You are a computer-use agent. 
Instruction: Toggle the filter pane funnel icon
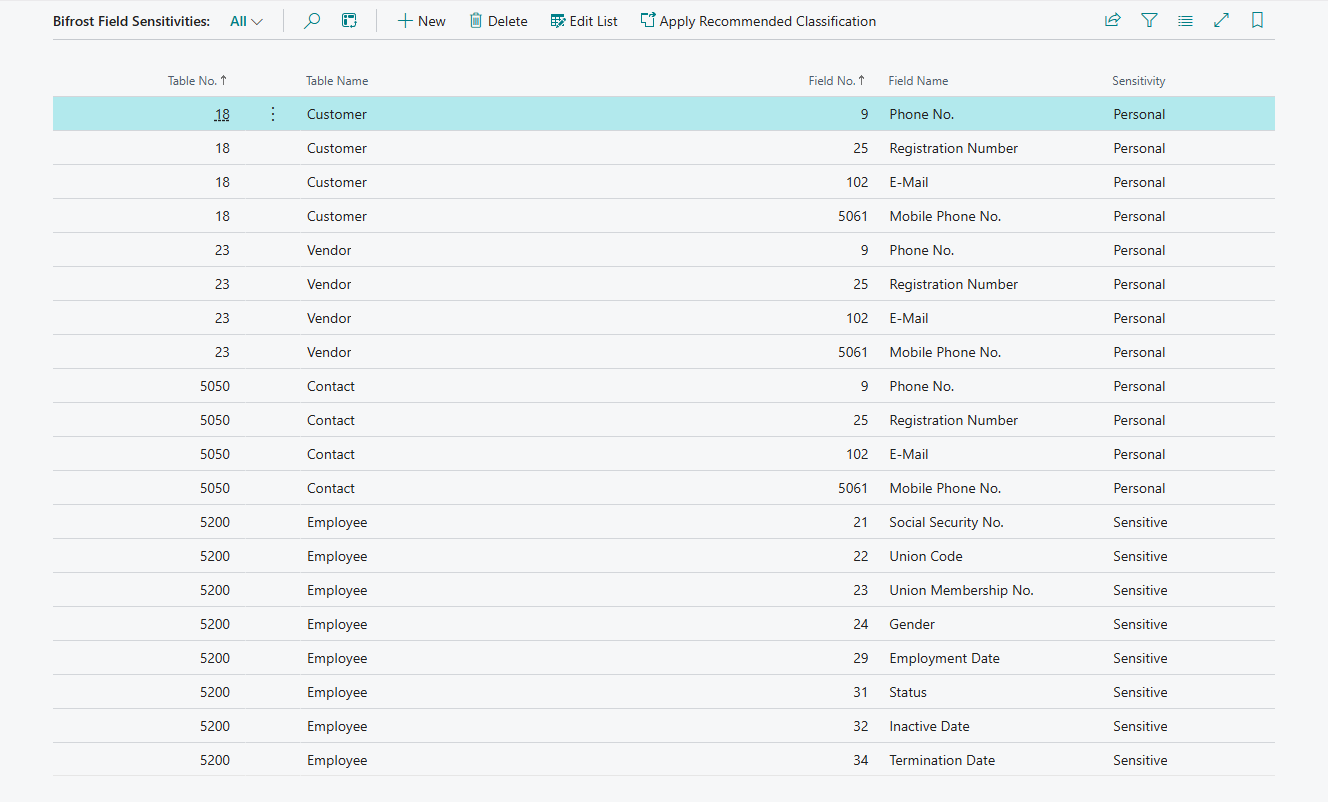1149,21
